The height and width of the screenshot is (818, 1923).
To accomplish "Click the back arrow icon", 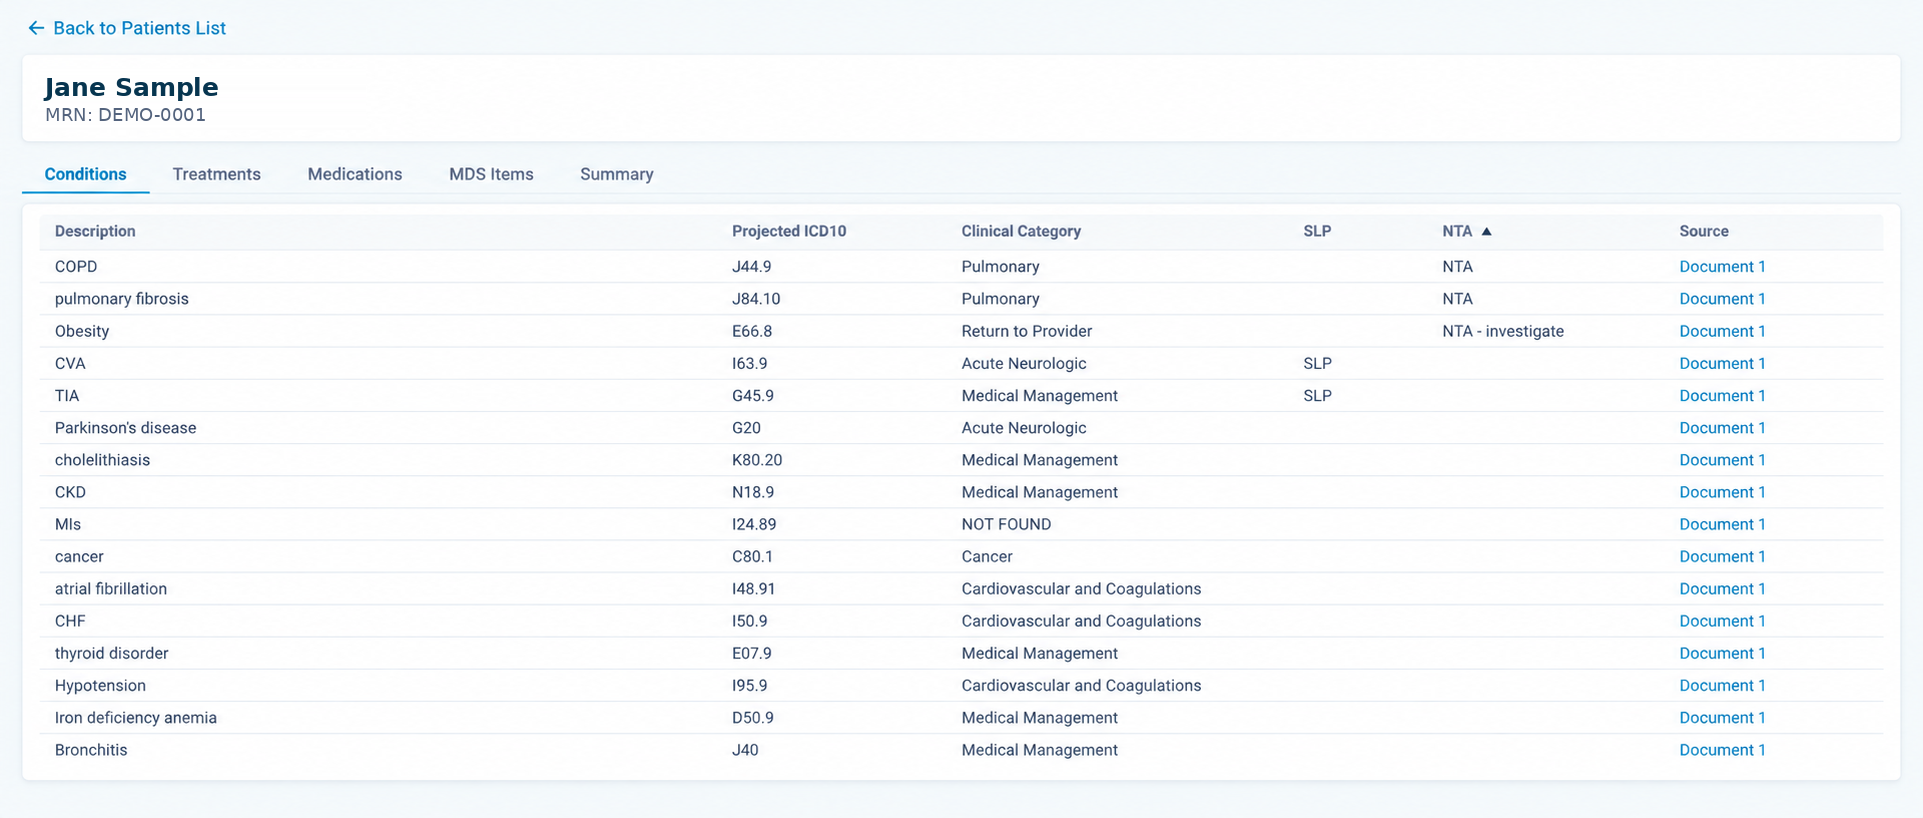I will [36, 28].
